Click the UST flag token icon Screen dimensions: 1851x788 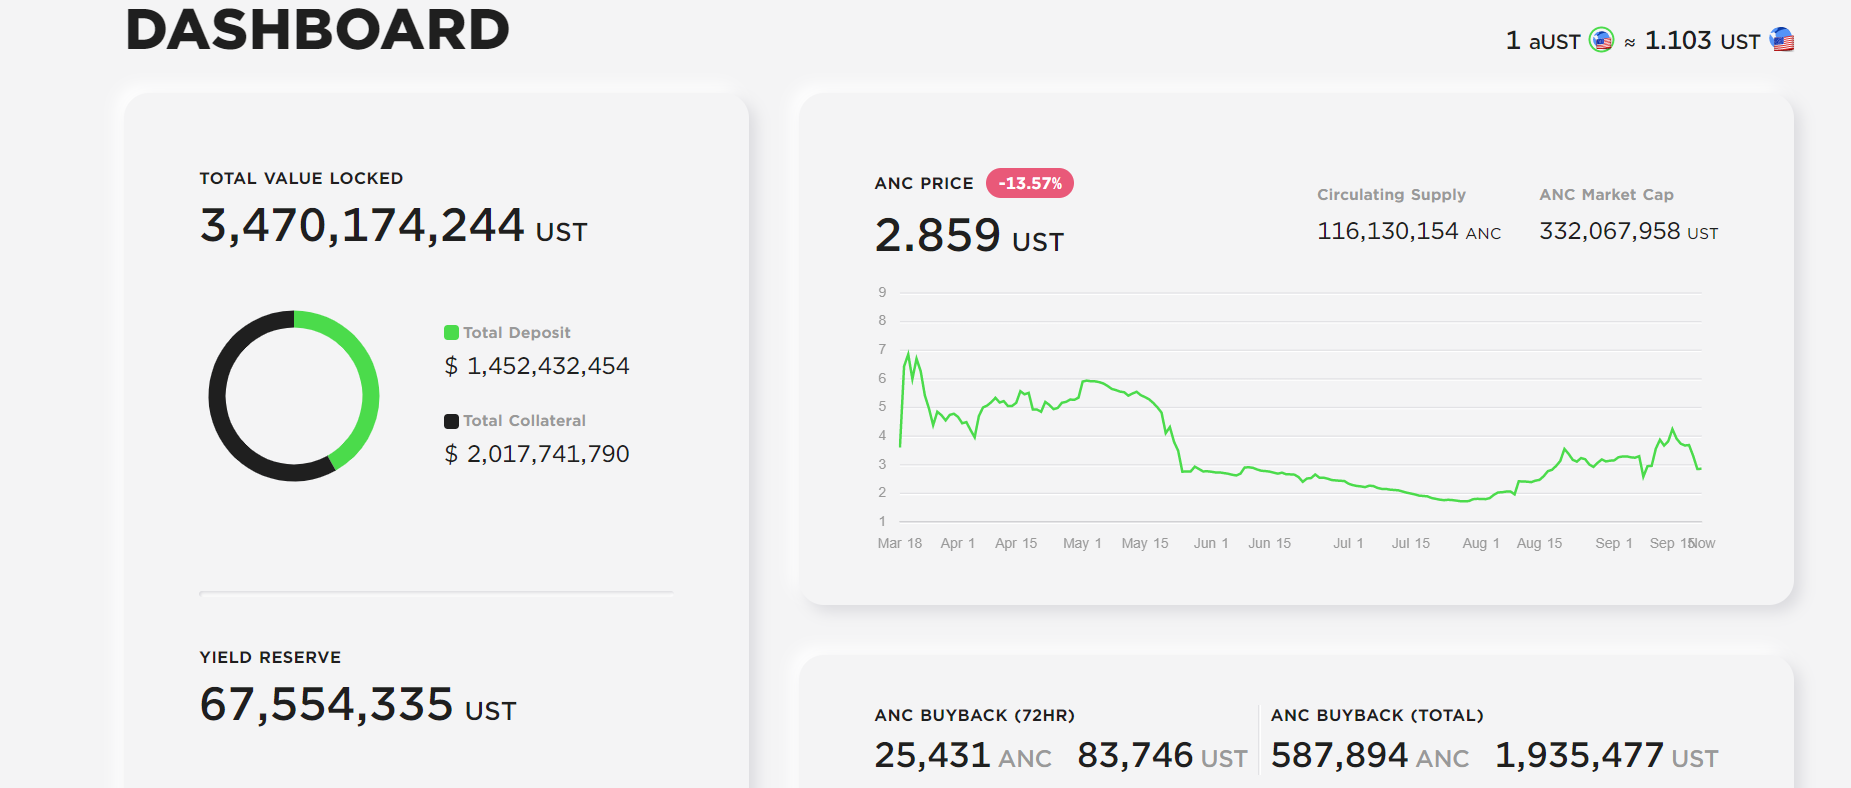(x=1781, y=40)
